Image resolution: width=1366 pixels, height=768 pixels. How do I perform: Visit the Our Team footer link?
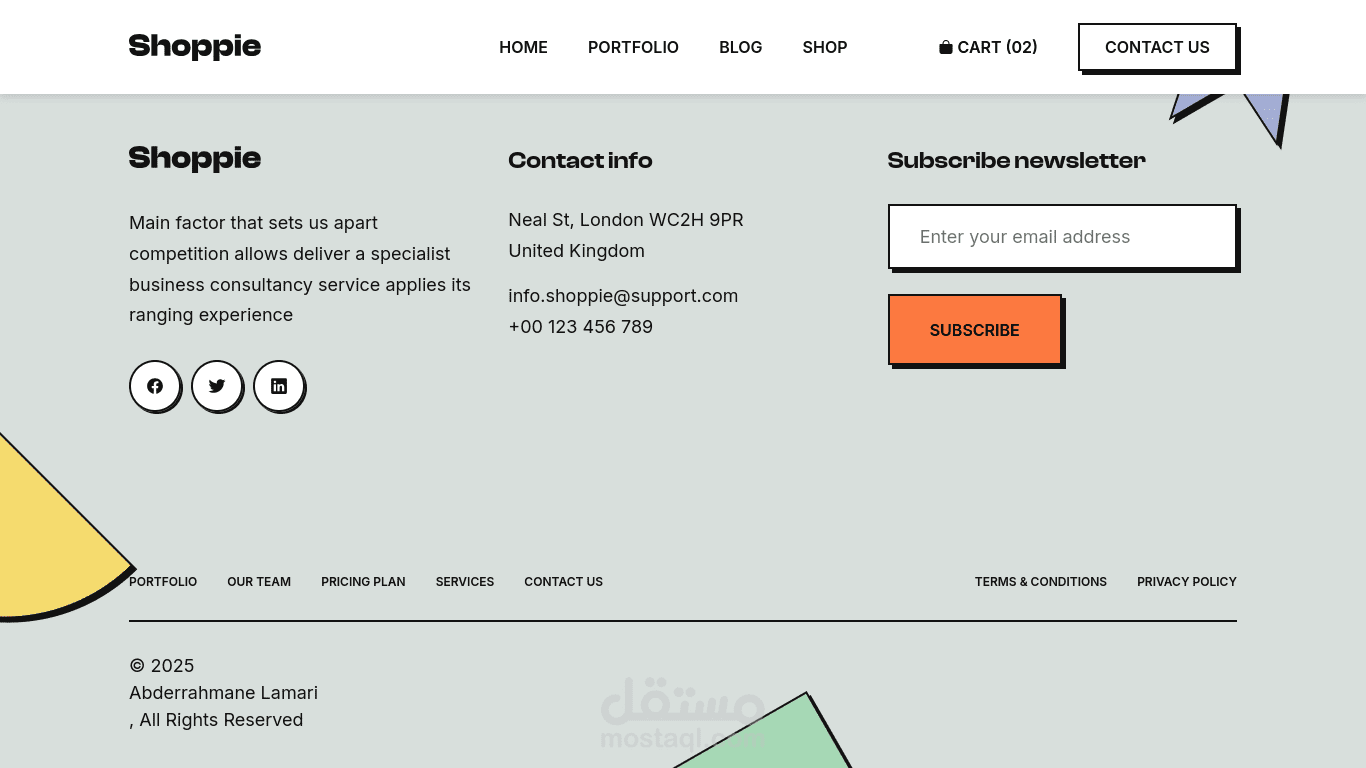tap(259, 582)
